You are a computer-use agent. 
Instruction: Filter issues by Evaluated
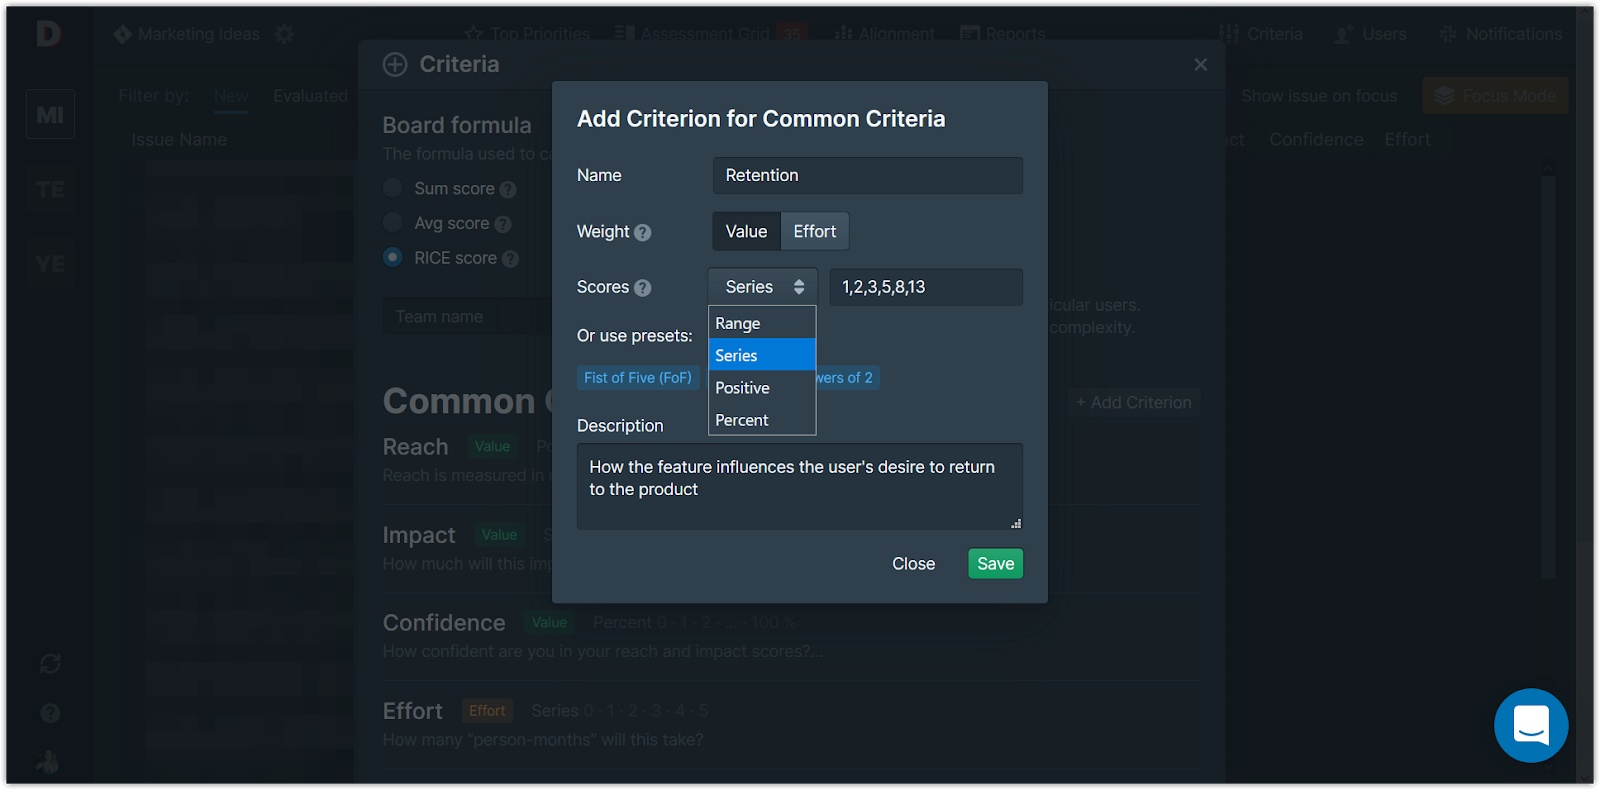pos(310,96)
